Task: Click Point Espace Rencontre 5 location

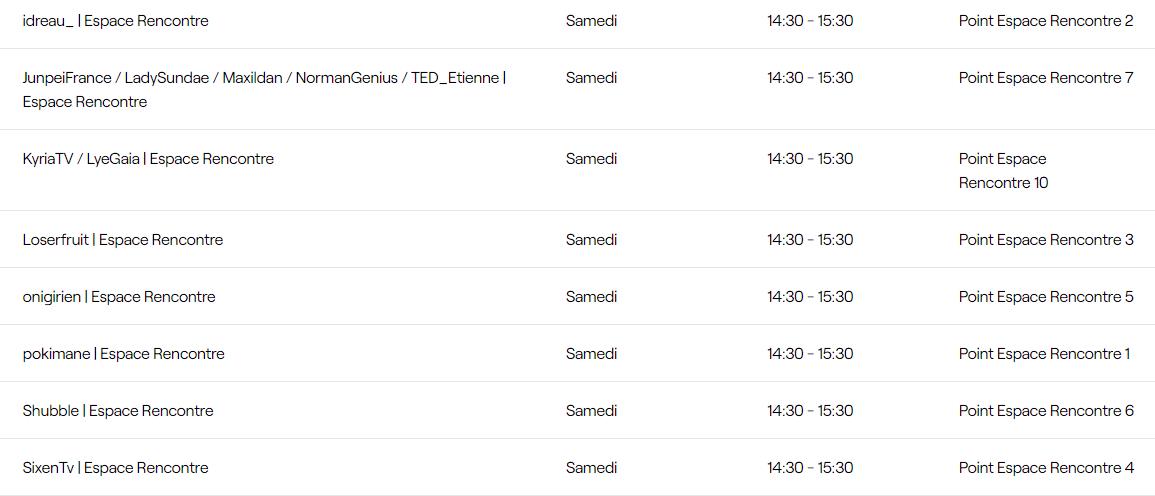Action: pos(1045,297)
